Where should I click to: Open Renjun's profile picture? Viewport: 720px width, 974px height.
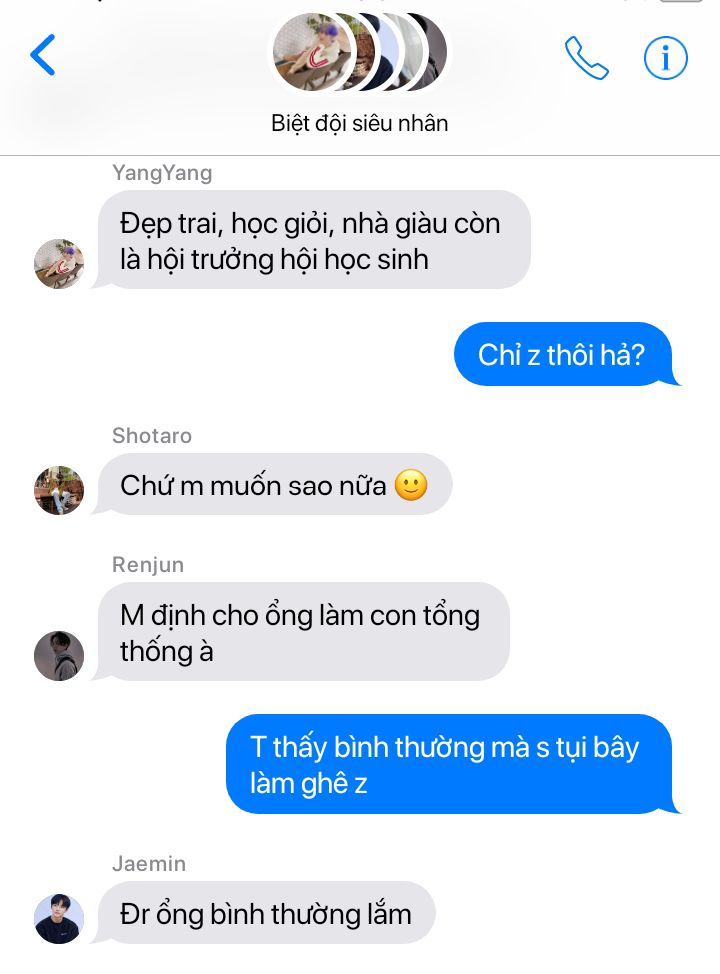point(59,656)
